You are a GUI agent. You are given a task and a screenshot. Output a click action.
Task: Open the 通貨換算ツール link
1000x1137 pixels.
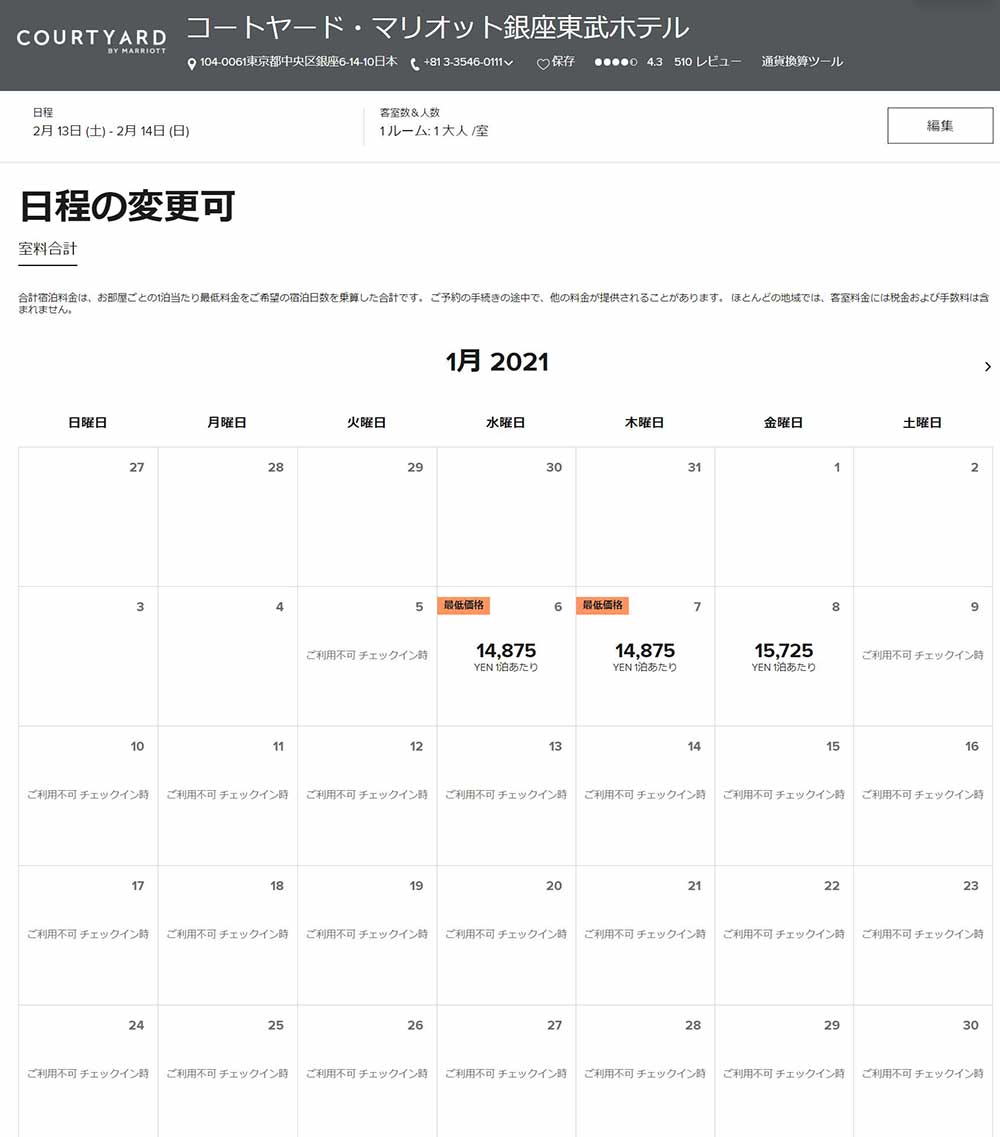(x=802, y=62)
